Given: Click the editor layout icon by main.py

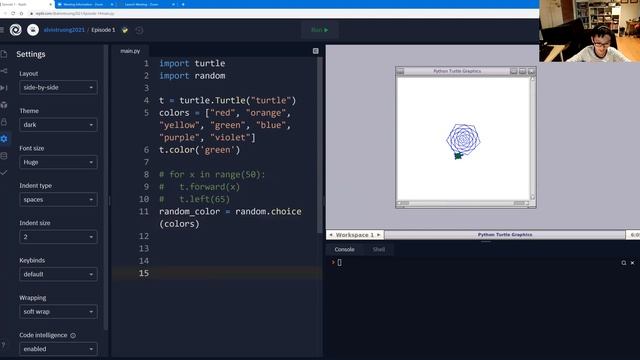Looking at the screenshot, I should 316,51.
